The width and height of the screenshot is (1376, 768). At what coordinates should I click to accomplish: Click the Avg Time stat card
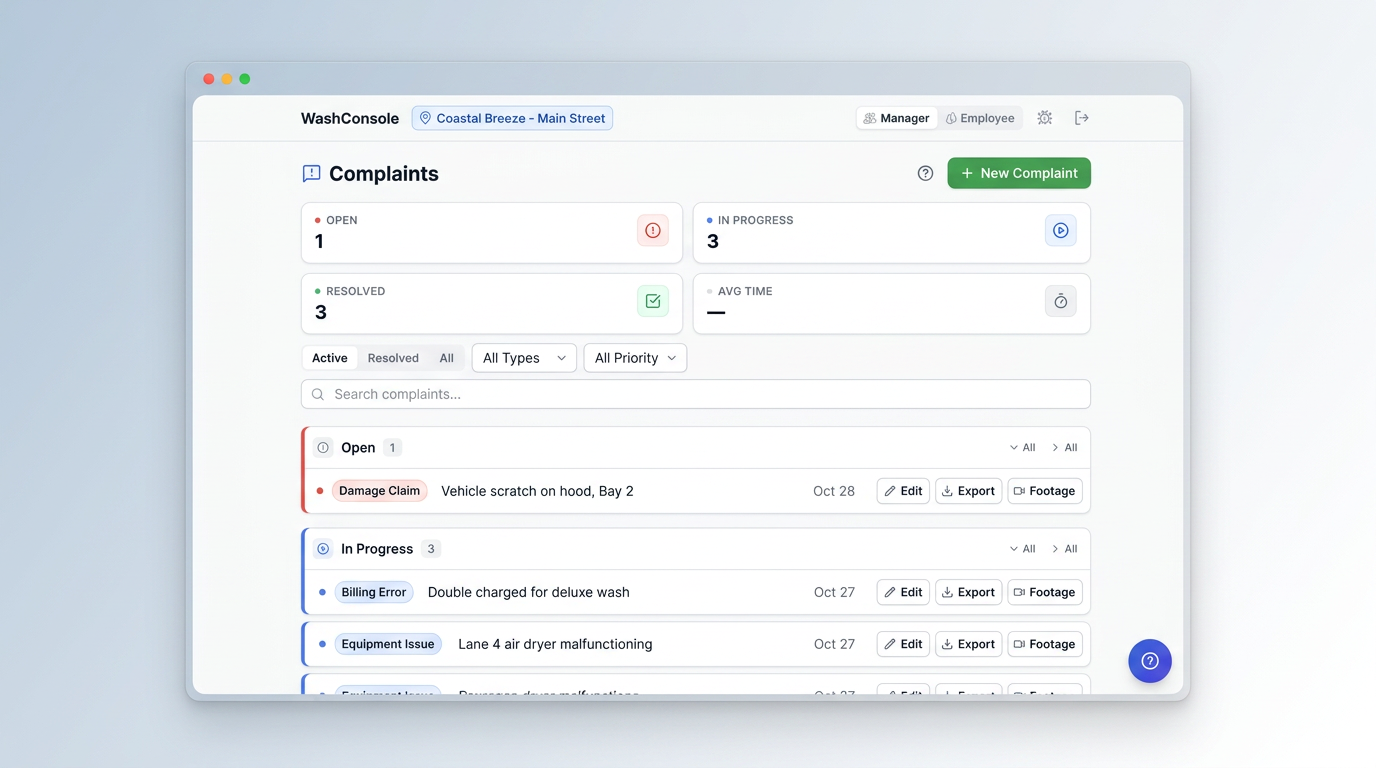(x=892, y=304)
